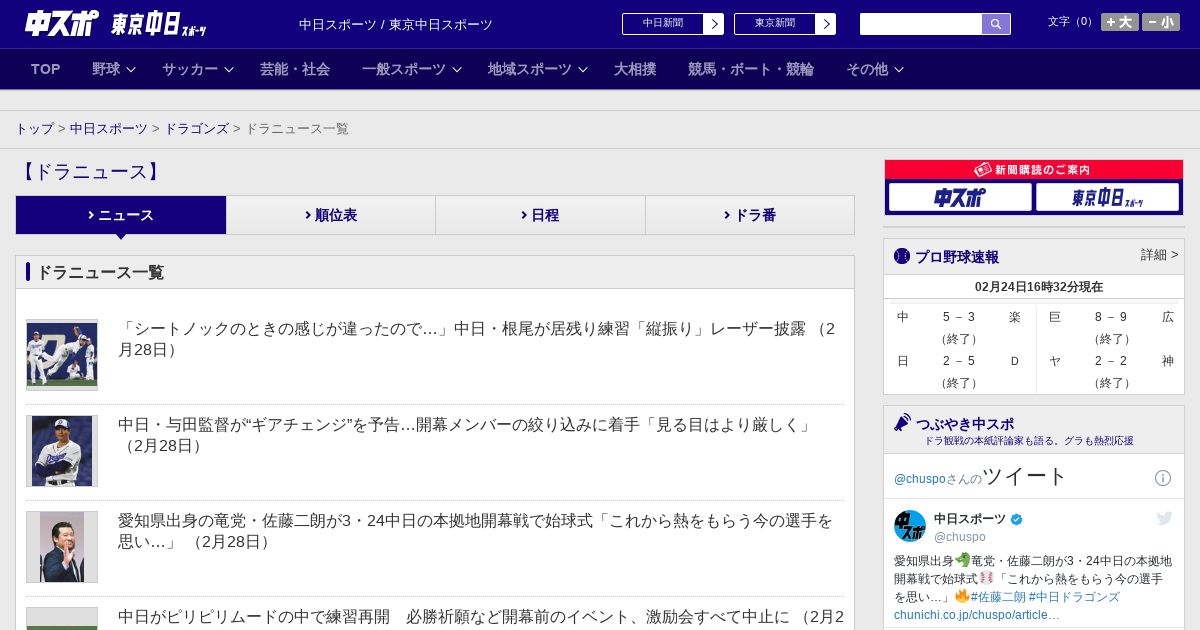This screenshot has height=630, width=1200.
Task: Open the @chuspo Twitter handle link
Action: [x=920, y=479]
